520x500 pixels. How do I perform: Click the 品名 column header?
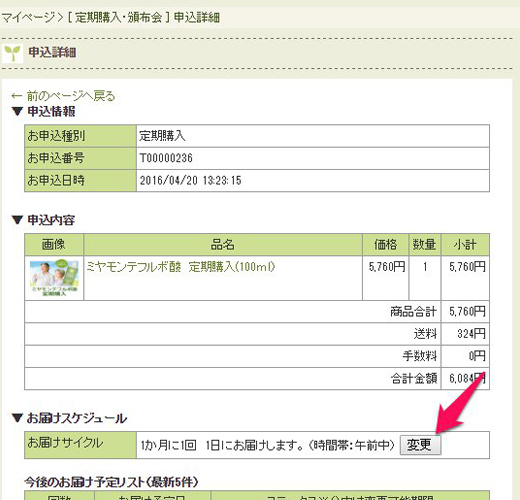[x=223, y=244]
